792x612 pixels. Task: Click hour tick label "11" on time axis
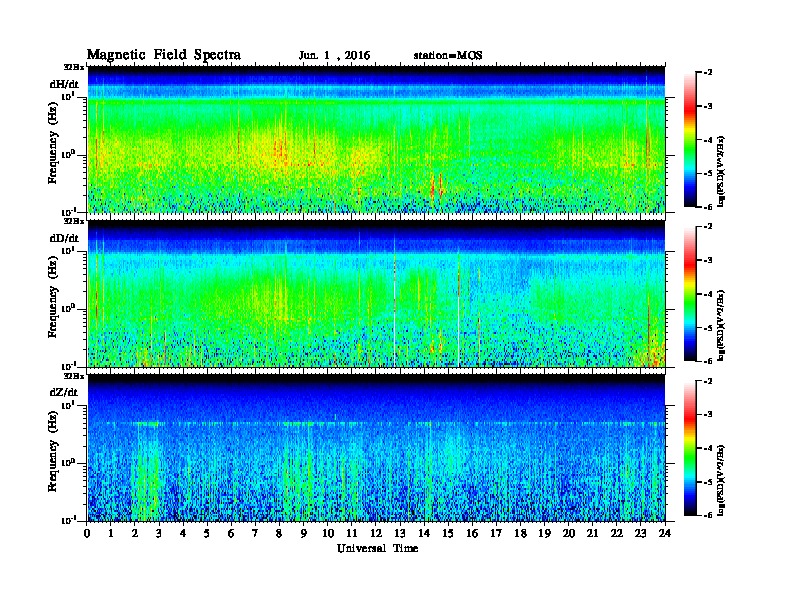coord(352,533)
